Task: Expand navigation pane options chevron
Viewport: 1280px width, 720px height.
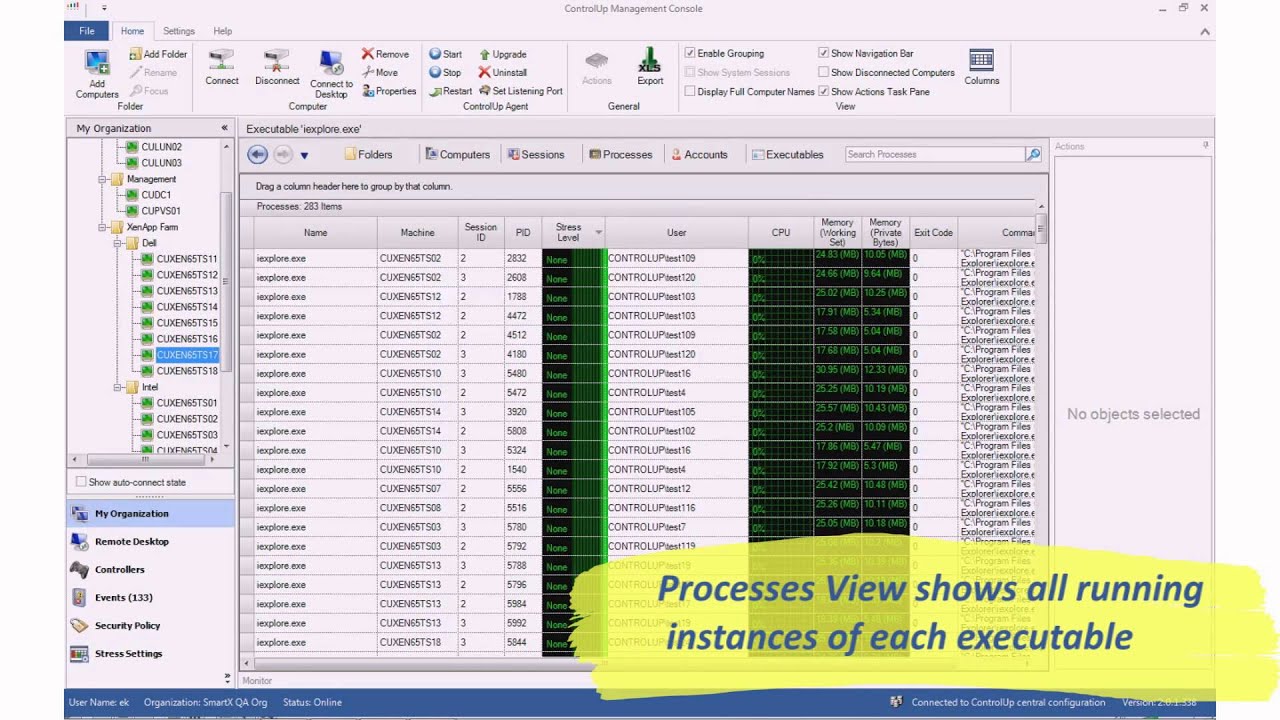Action: 227,678
